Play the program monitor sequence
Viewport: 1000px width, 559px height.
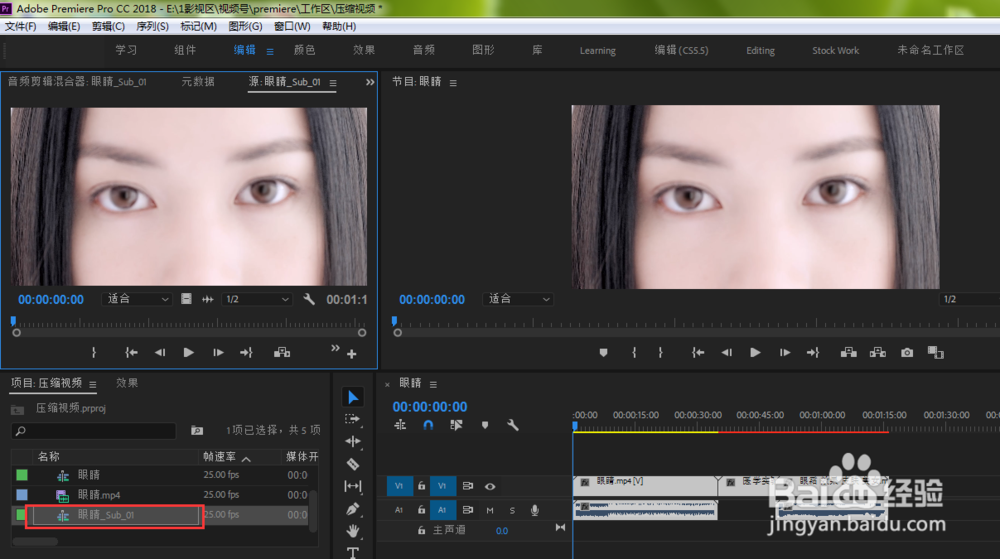pyautogui.click(x=755, y=352)
